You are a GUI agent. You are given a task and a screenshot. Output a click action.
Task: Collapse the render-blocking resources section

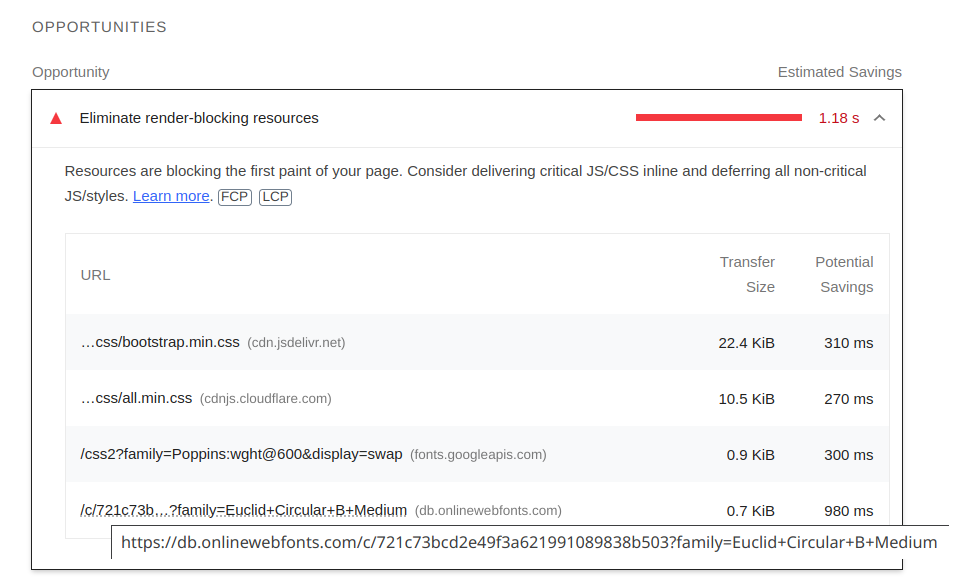[879, 117]
